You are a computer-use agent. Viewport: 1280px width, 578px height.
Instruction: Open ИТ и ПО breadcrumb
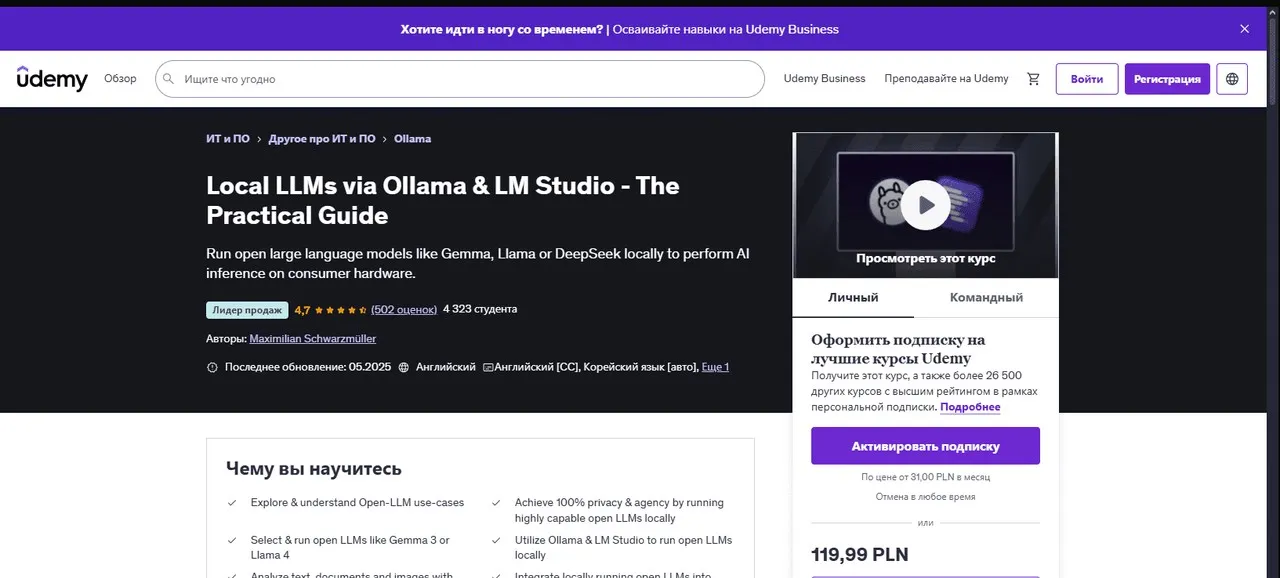tap(228, 139)
